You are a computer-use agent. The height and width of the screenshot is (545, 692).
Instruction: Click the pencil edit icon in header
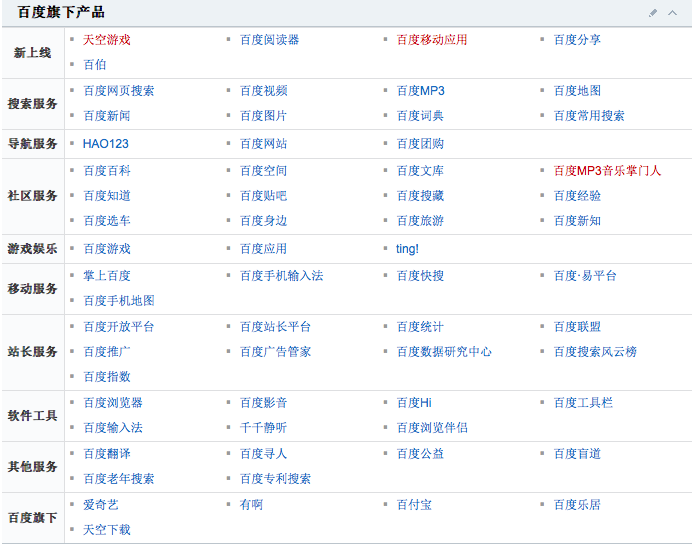[653, 13]
